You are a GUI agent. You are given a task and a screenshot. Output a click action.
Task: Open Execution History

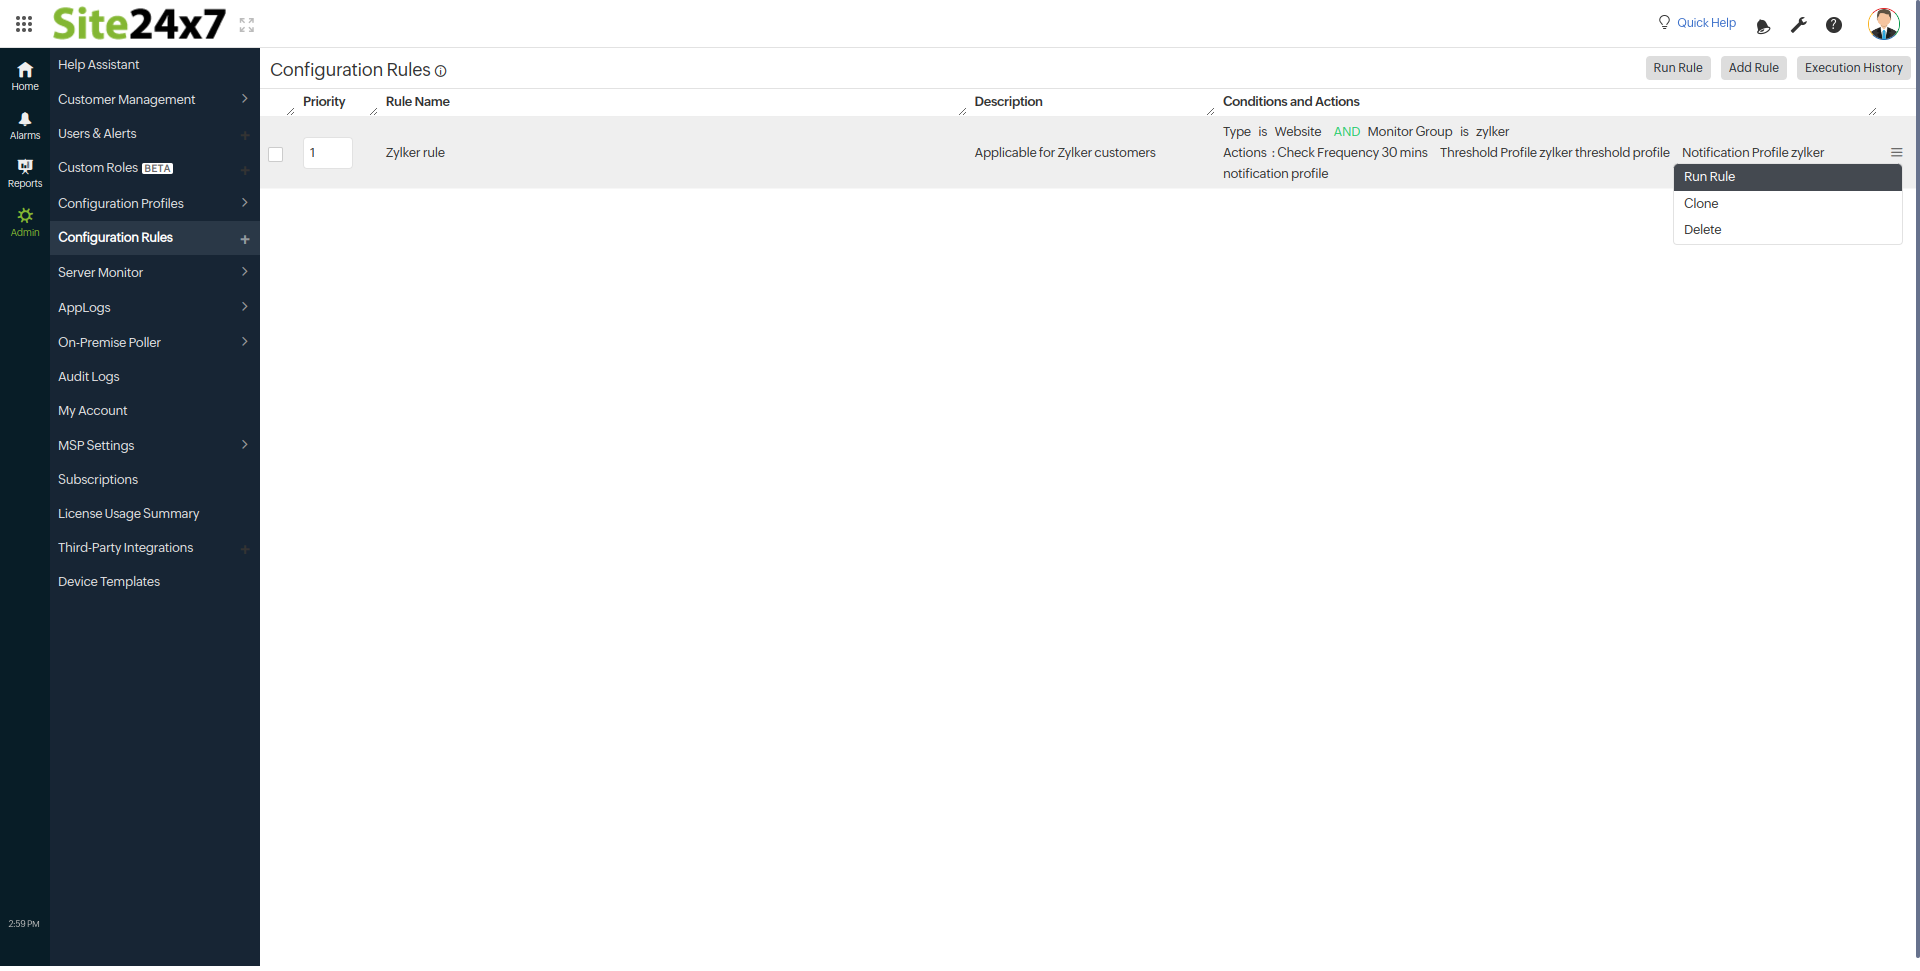pyautogui.click(x=1852, y=67)
